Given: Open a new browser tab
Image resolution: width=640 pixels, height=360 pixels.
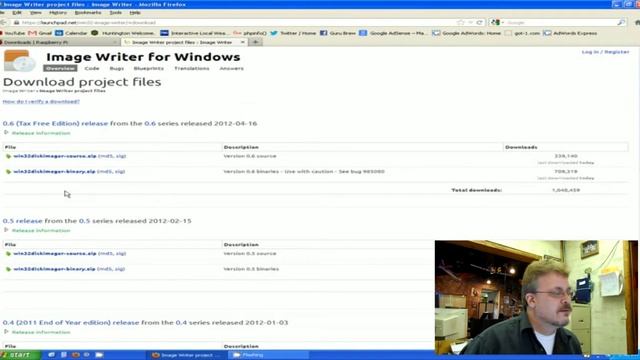Looking at the screenshot, I should pyautogui.click(x=256, y=42).
